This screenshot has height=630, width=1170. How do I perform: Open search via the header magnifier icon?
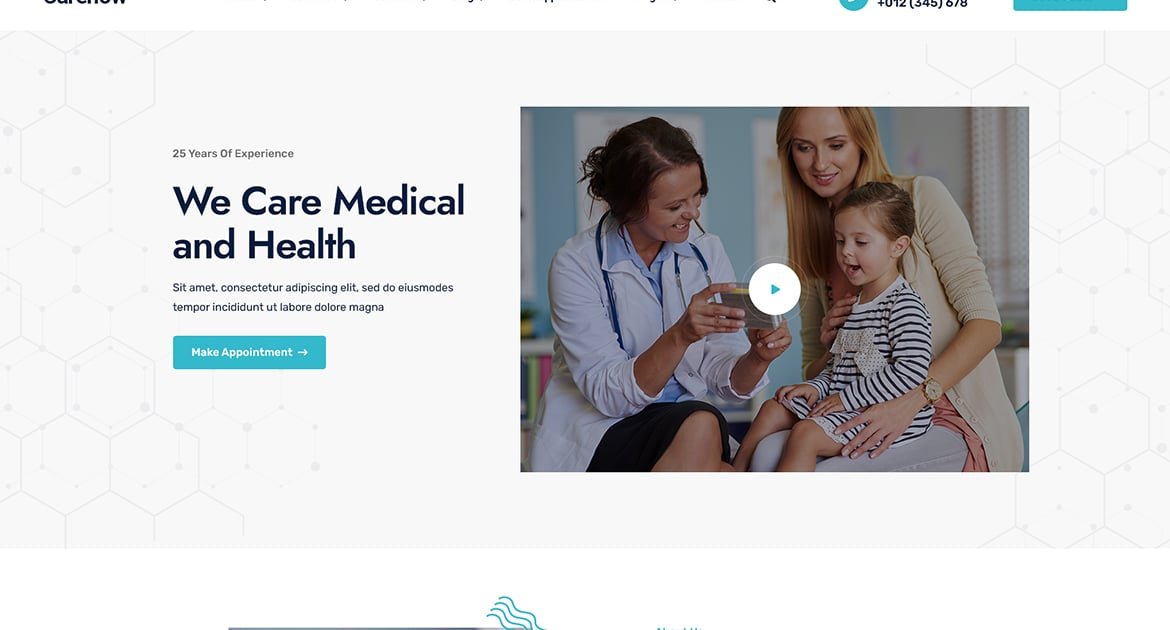tap(771, 1)
